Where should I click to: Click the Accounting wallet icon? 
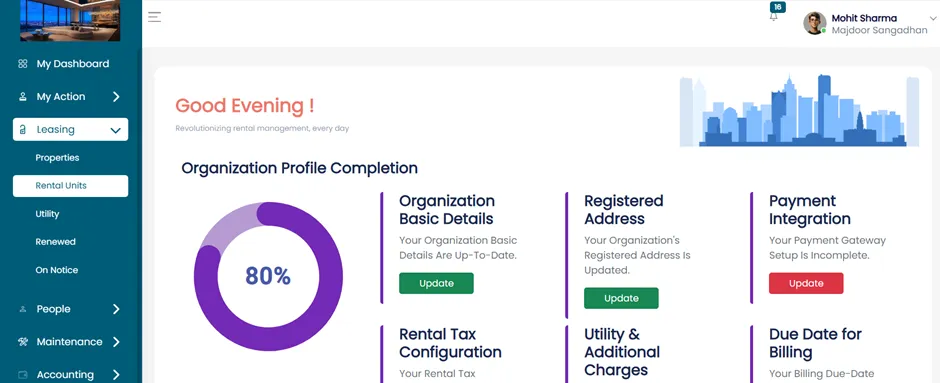(x=23, y=375)
